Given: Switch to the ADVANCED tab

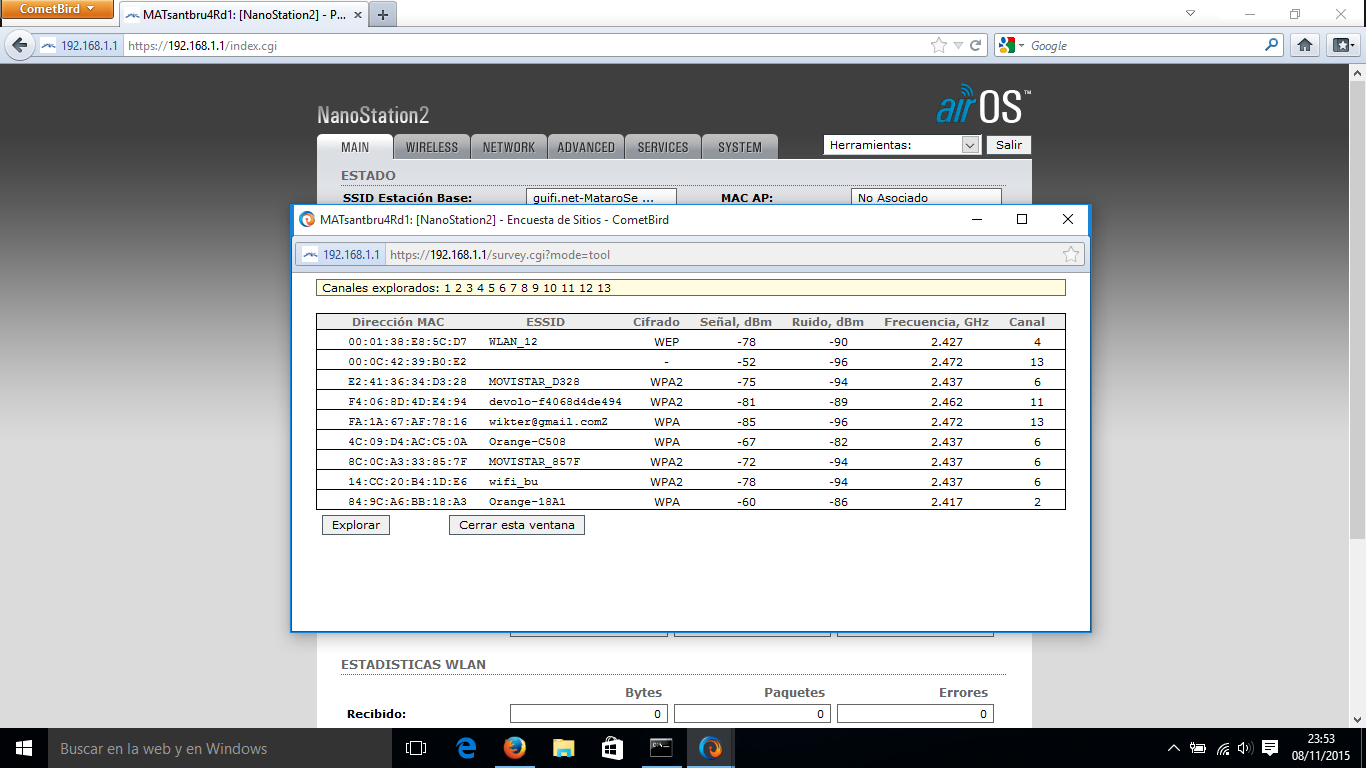Looking at the screenshot, I should [586, 147].
